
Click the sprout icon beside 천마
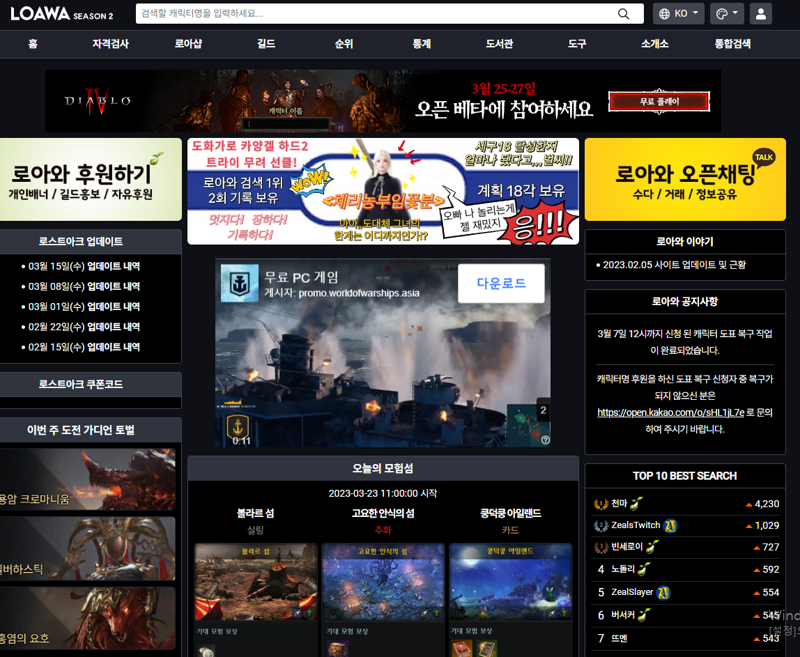click(x=636, y=504)
